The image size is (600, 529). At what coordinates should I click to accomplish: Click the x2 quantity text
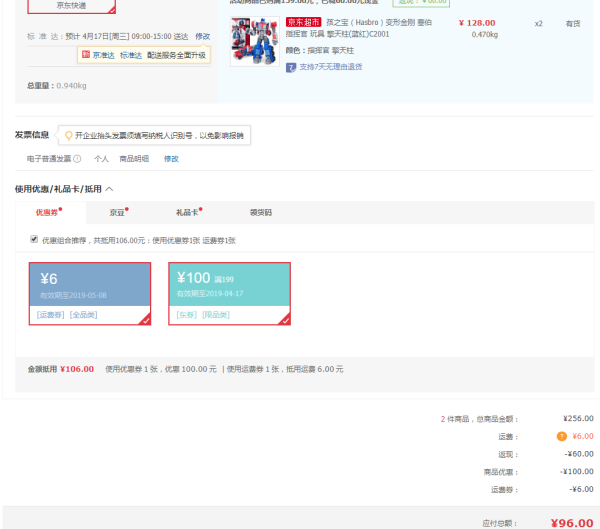538,24
